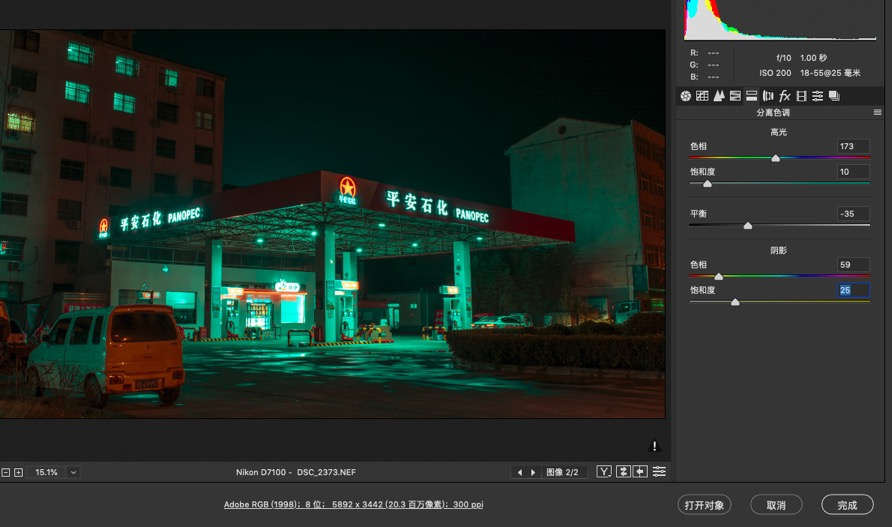892x527 pixels.
Task: Open the Basic panel aperture icon
Action: pos(686,96)
